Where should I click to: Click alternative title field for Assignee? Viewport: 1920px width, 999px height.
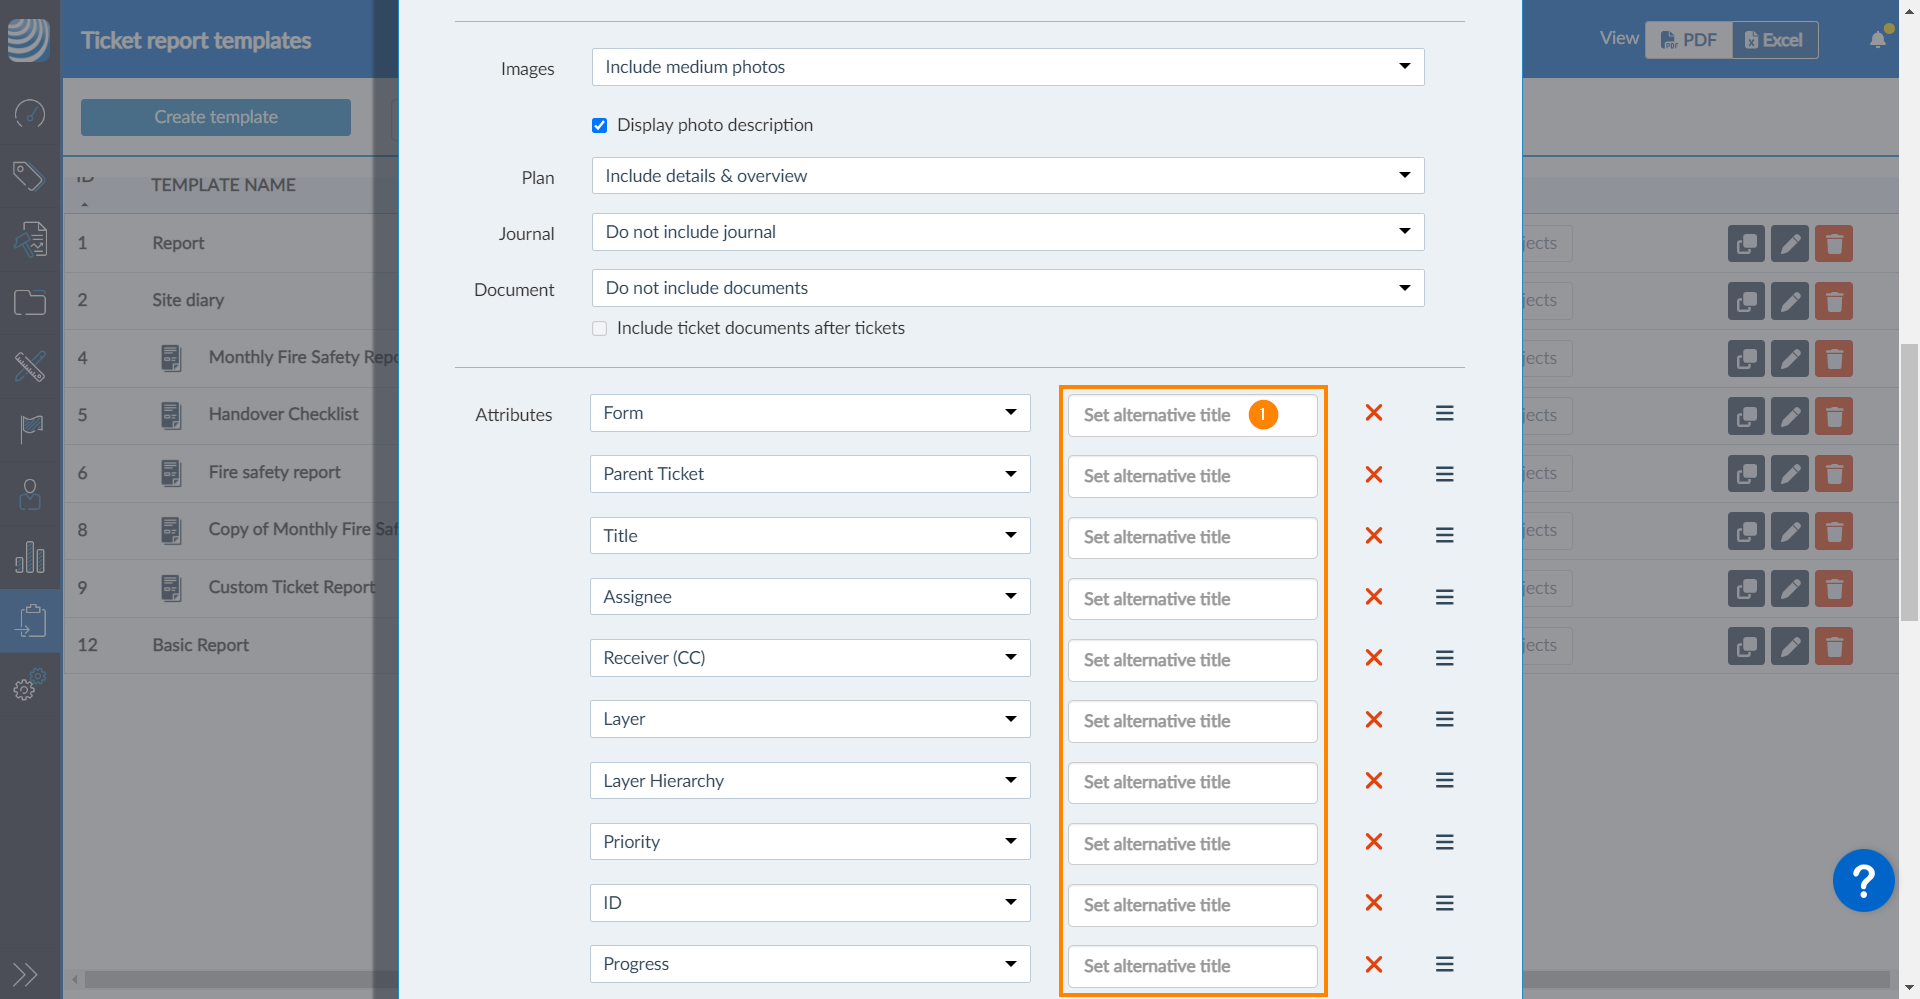coord(1192,599)
